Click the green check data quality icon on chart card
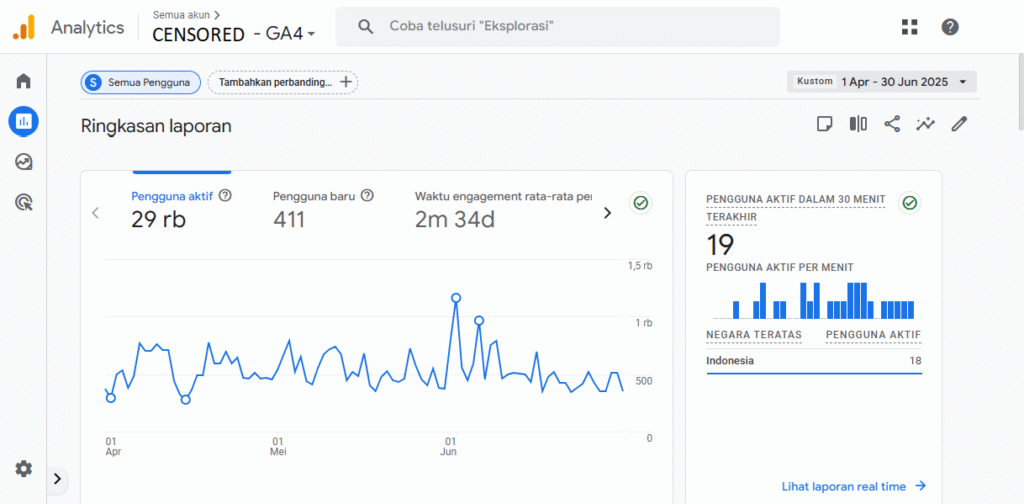Viewport: 1024px width, 504px height. (x=640, y=203)
